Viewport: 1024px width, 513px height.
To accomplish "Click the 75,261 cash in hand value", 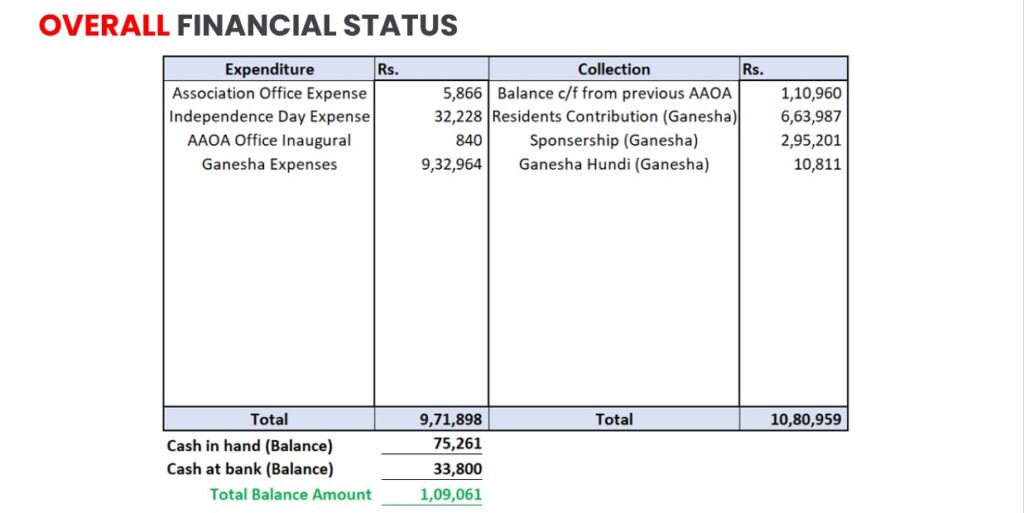I will point(460,445).
